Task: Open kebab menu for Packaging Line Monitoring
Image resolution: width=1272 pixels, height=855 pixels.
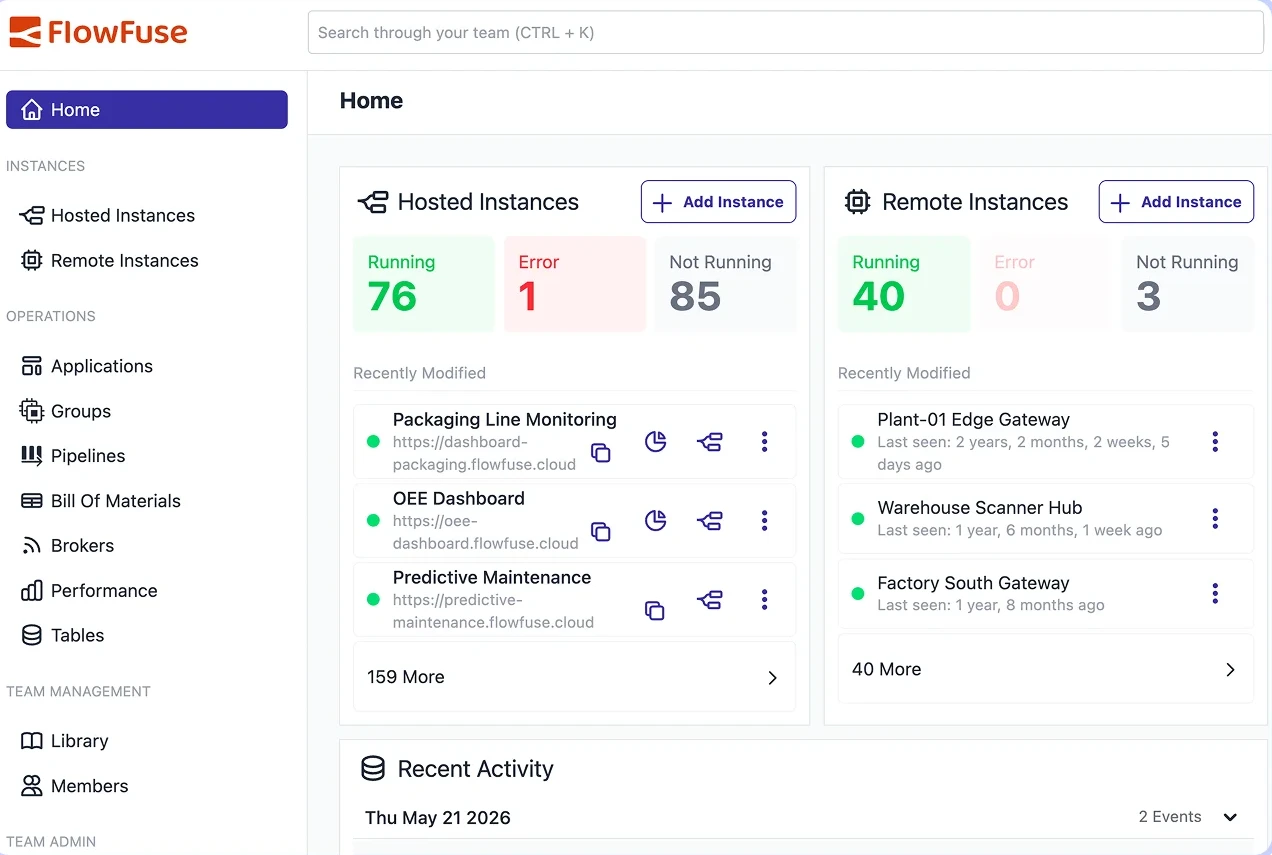Action: click(765, 441)
